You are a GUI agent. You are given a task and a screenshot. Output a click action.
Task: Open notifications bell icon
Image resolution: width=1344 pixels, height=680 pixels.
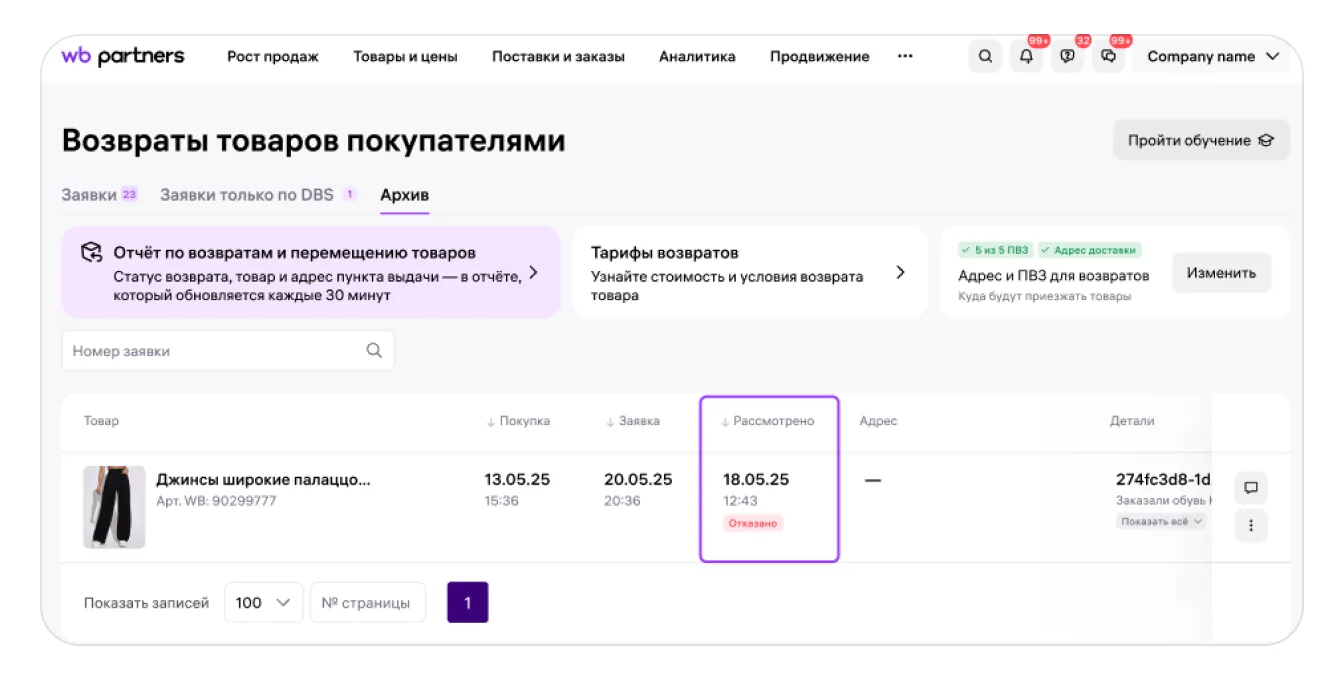[x=1026, y=57]
